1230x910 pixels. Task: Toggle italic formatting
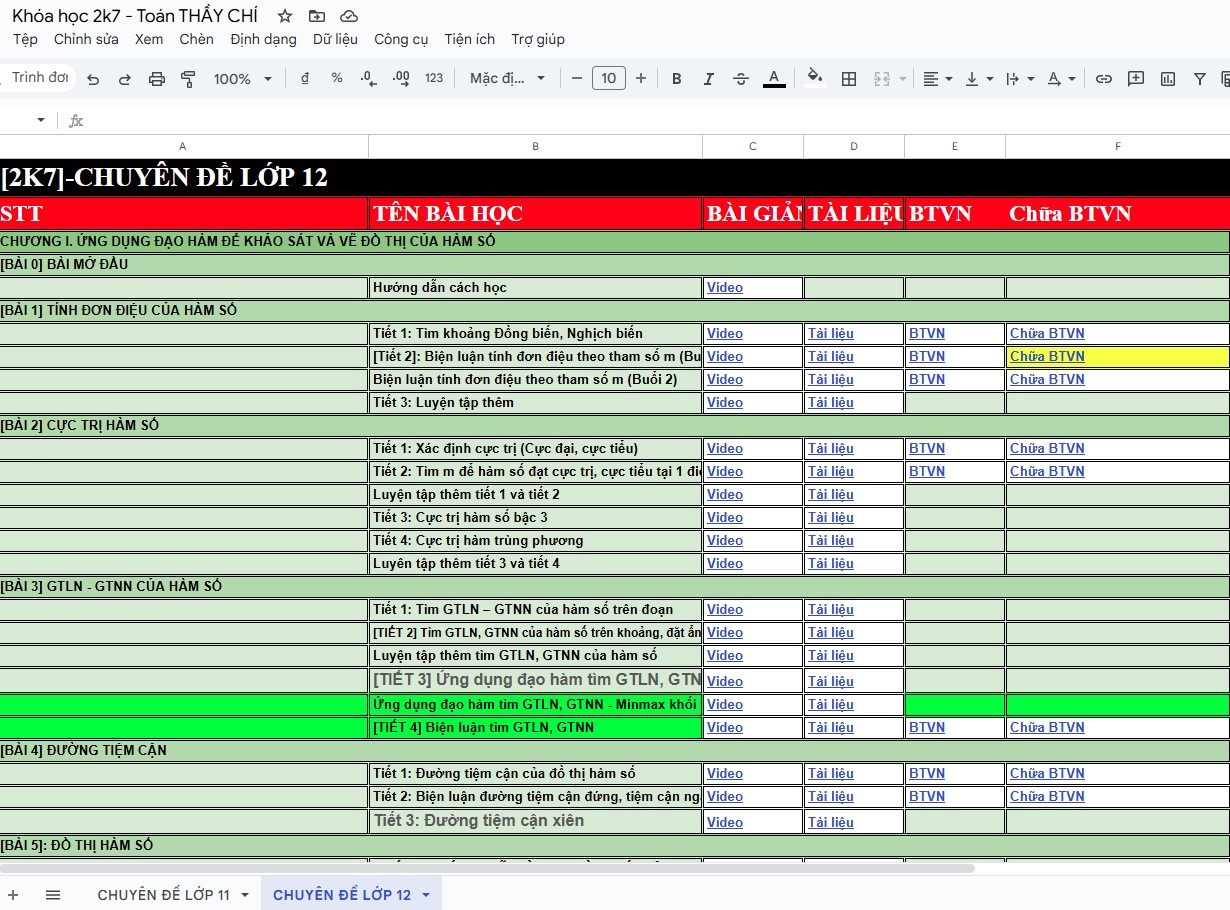pyautogui.click(x=709, y=79)
